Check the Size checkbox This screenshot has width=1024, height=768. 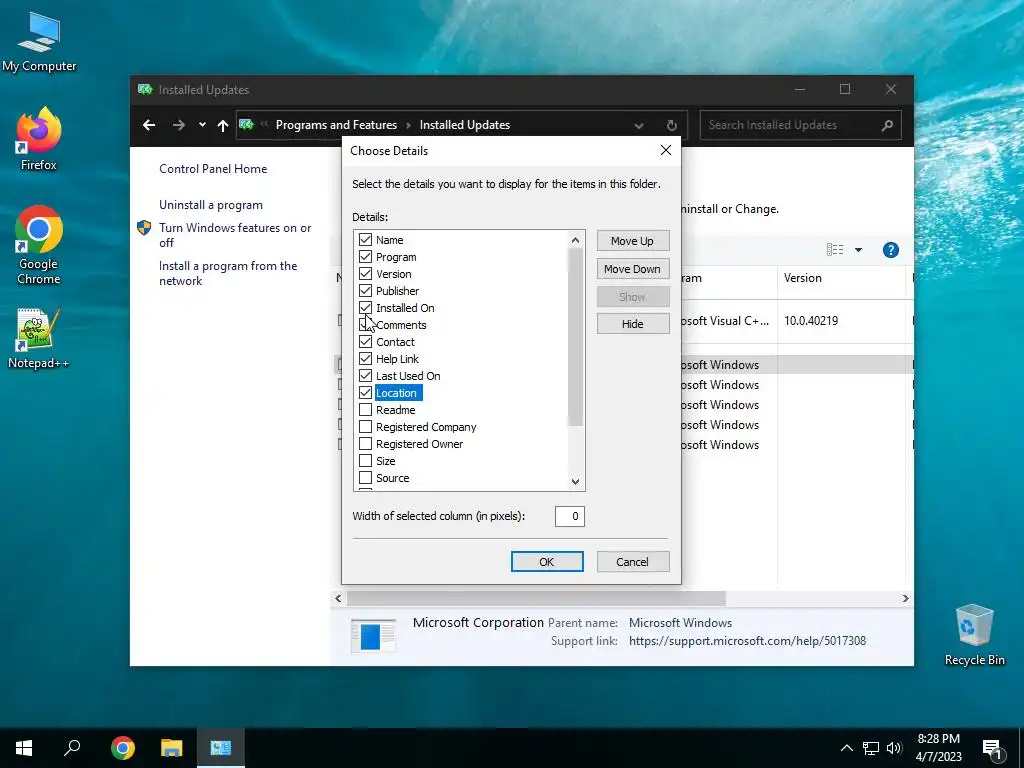[366, 460]
